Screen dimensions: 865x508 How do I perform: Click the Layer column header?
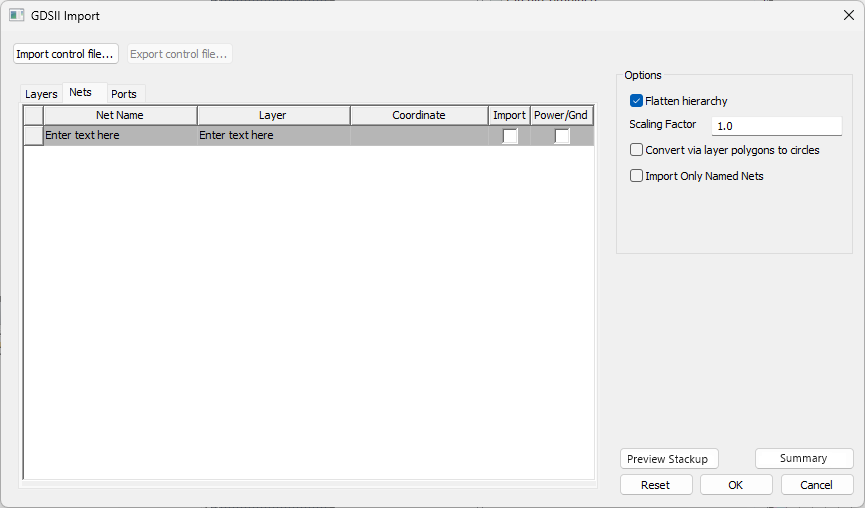pyautogui.click(x=273, y=115)
